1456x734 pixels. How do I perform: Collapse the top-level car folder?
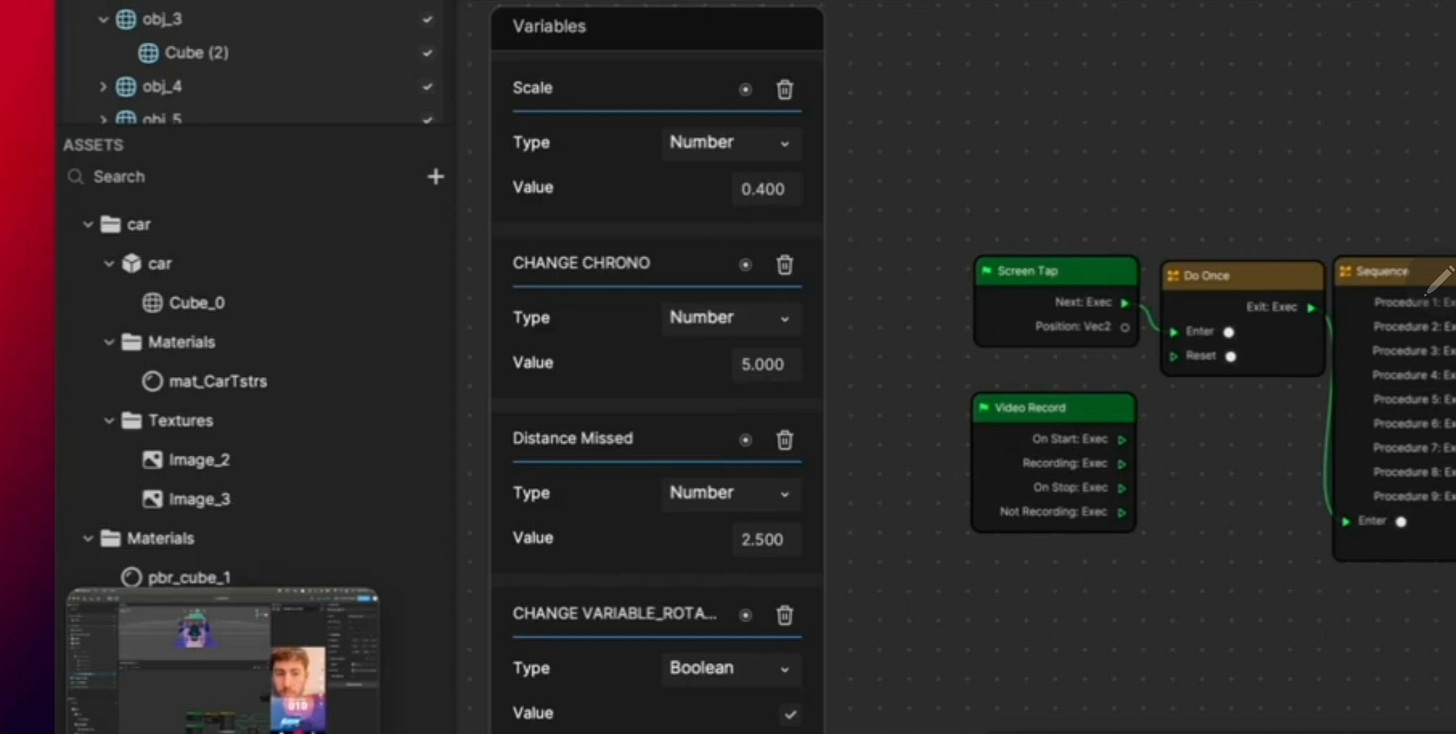tap(88, 225)
